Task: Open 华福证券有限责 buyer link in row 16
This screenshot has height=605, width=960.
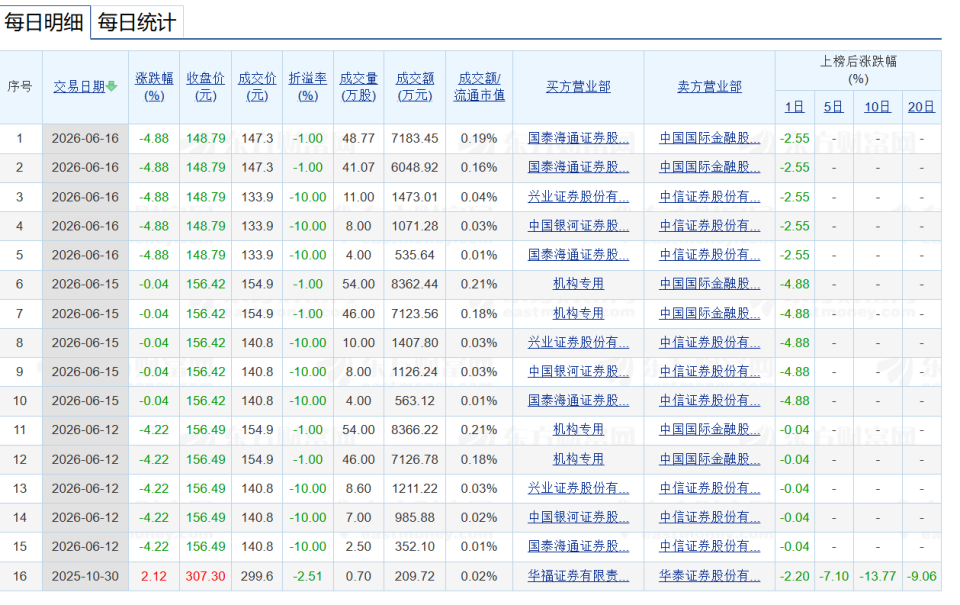Action: (x=579, y=576)
